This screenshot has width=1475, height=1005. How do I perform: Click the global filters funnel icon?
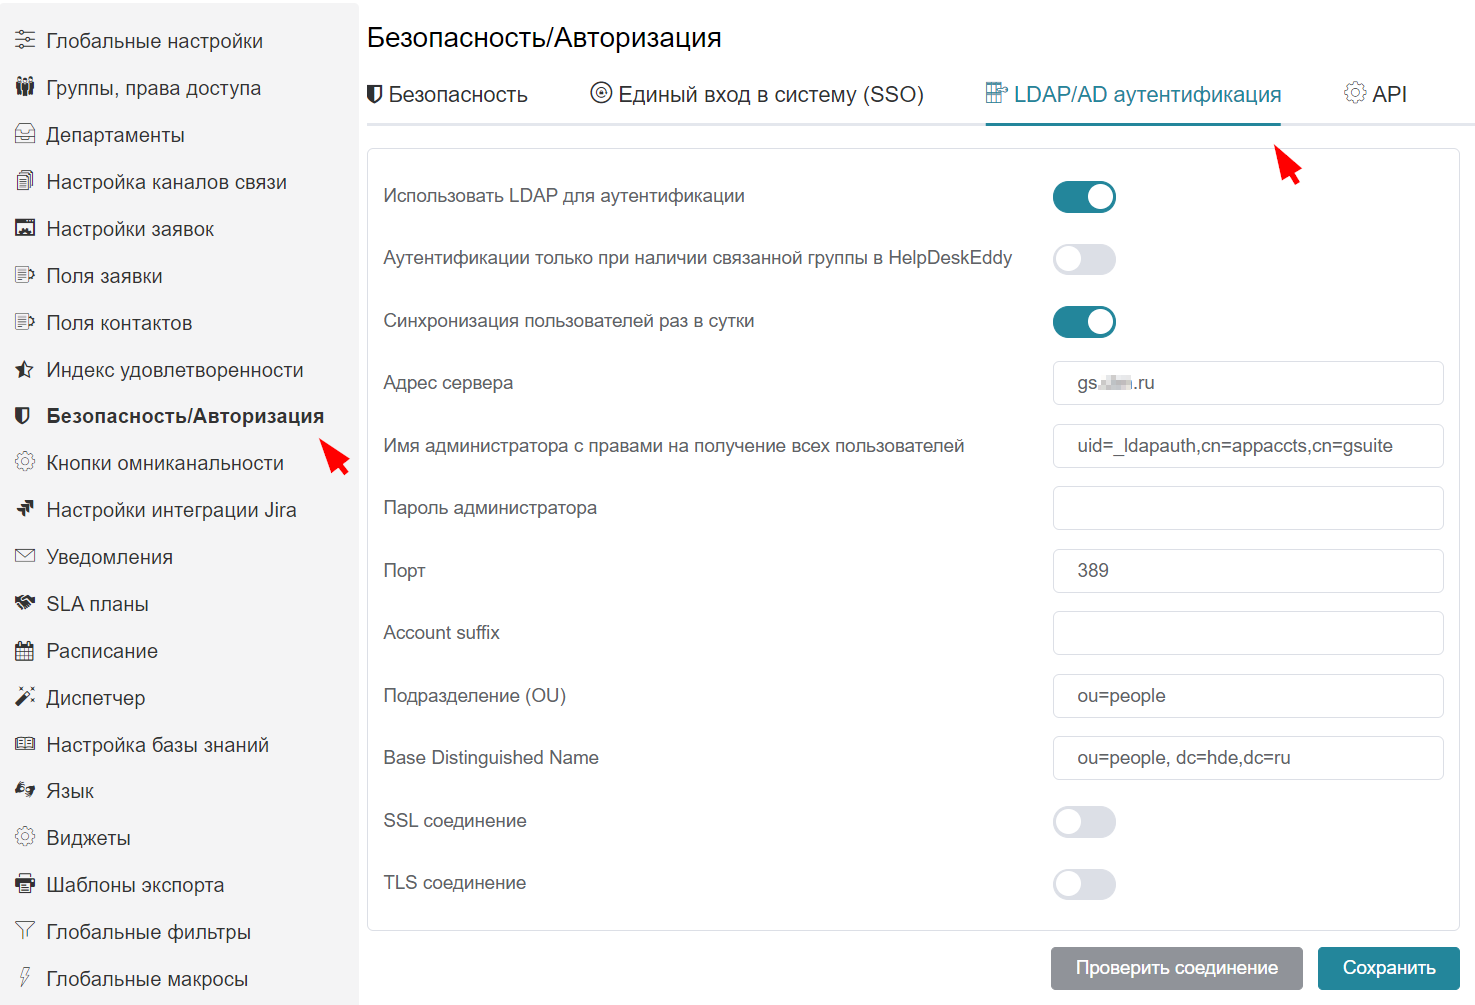[25, 931]
